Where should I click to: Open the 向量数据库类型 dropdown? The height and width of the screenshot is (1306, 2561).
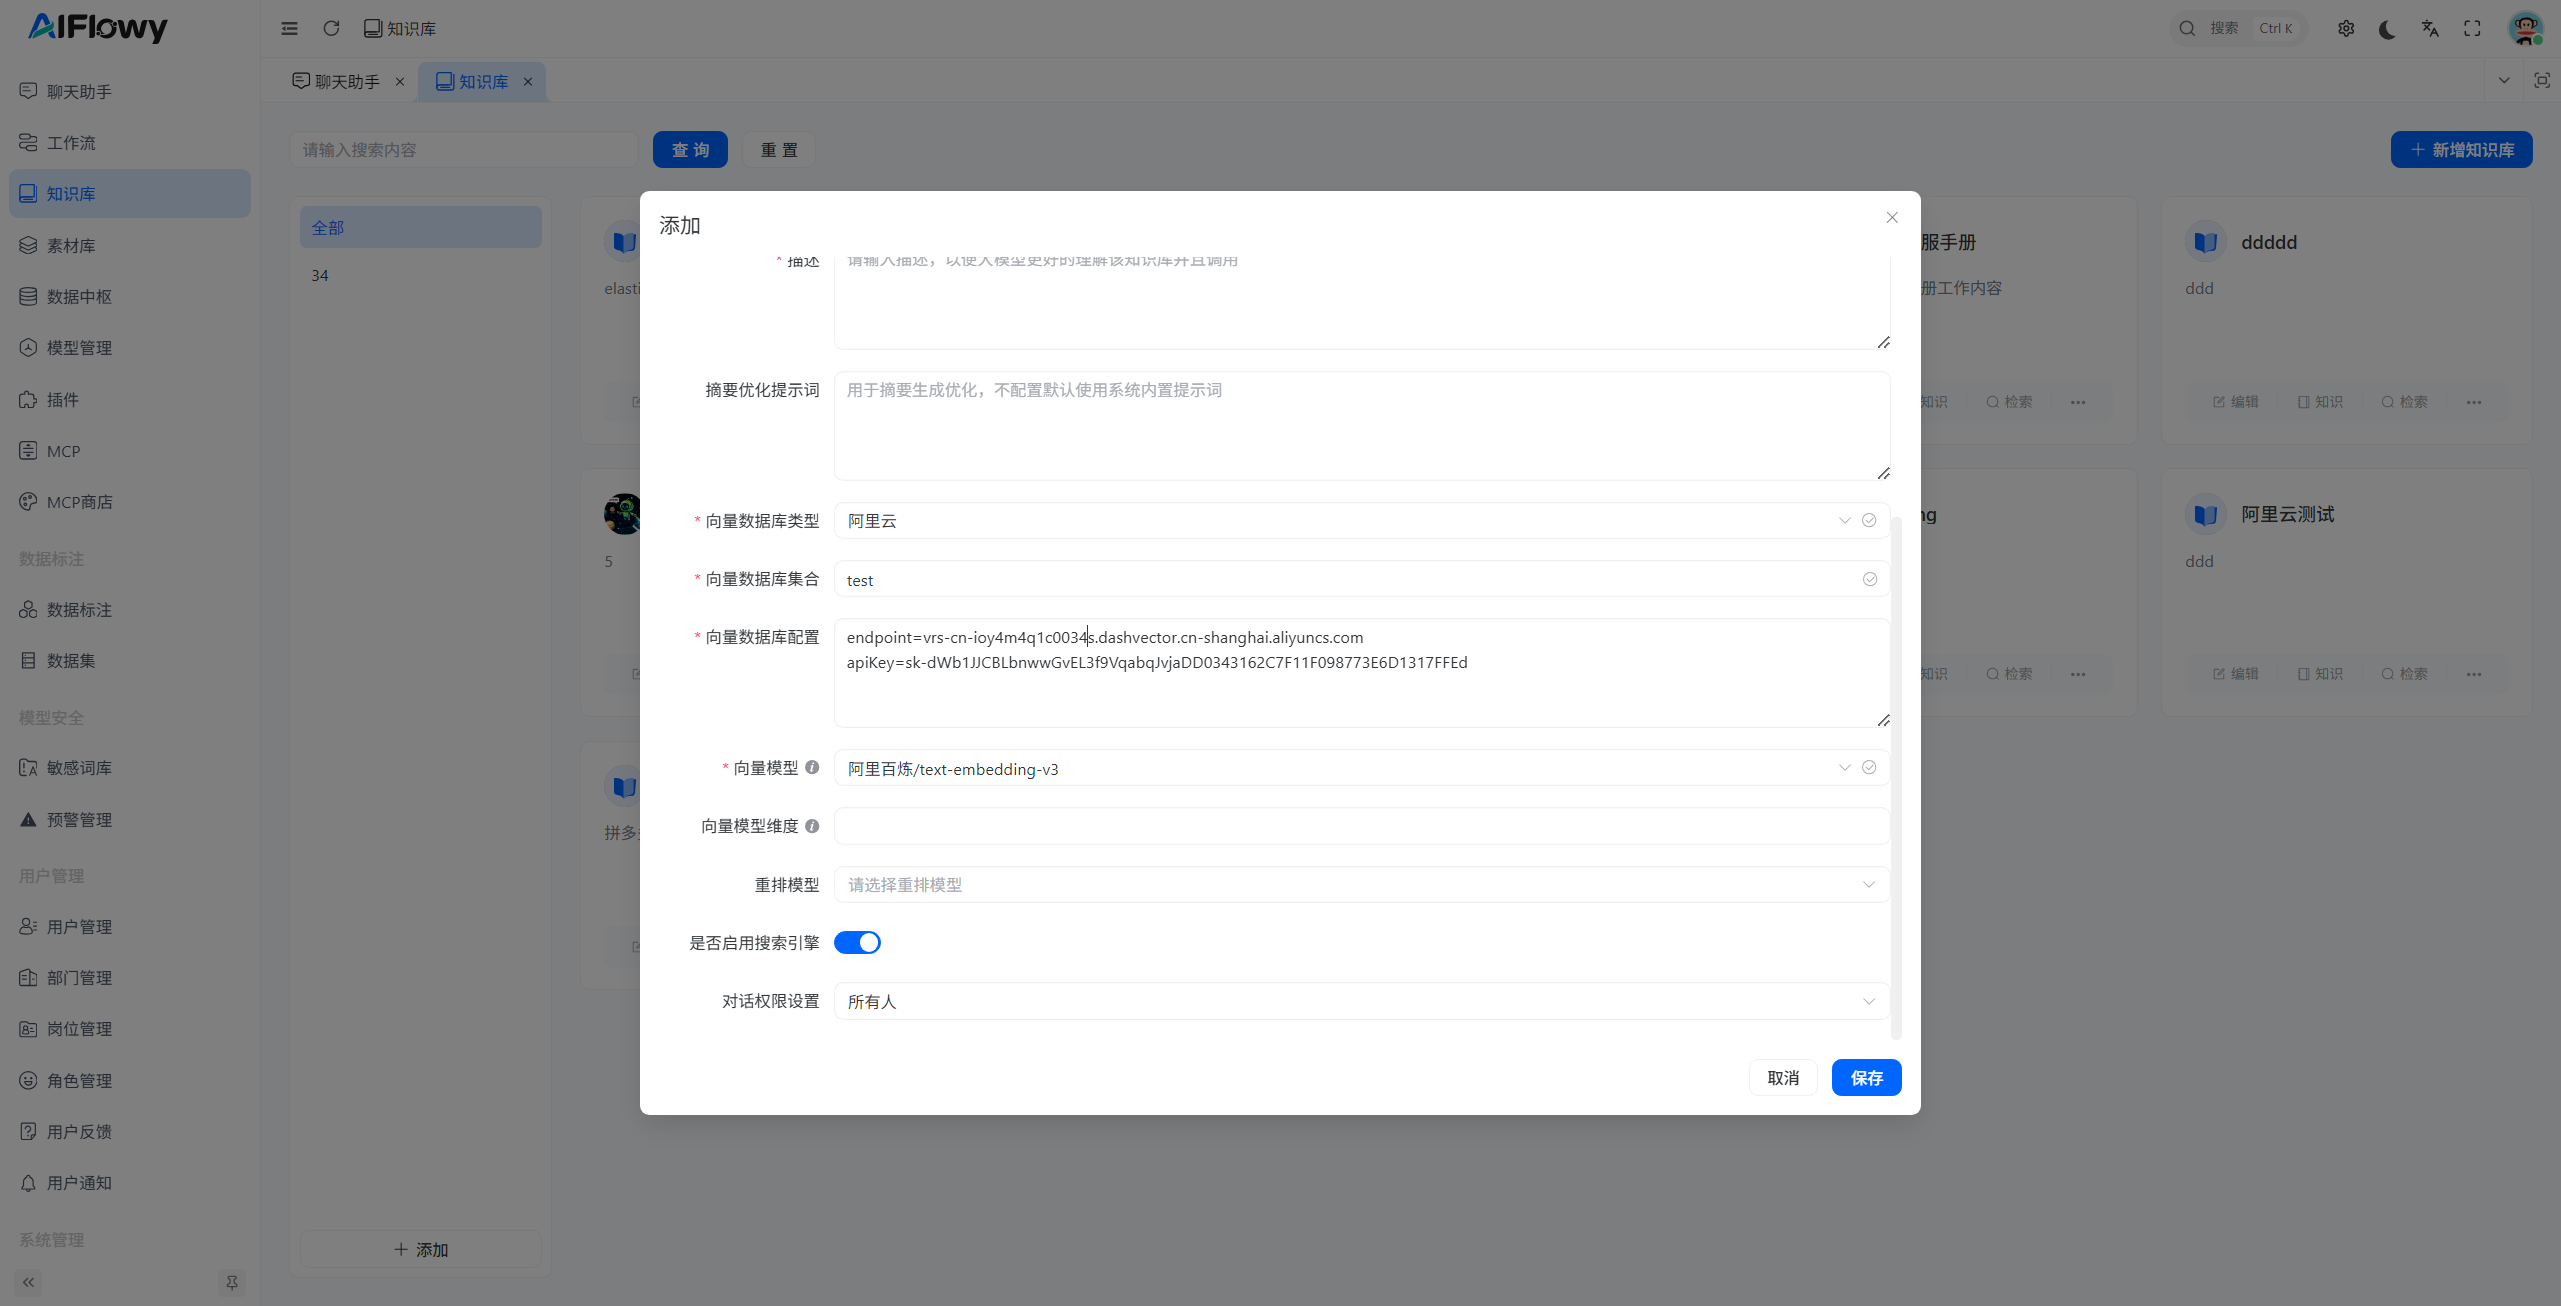[1340, 521]
